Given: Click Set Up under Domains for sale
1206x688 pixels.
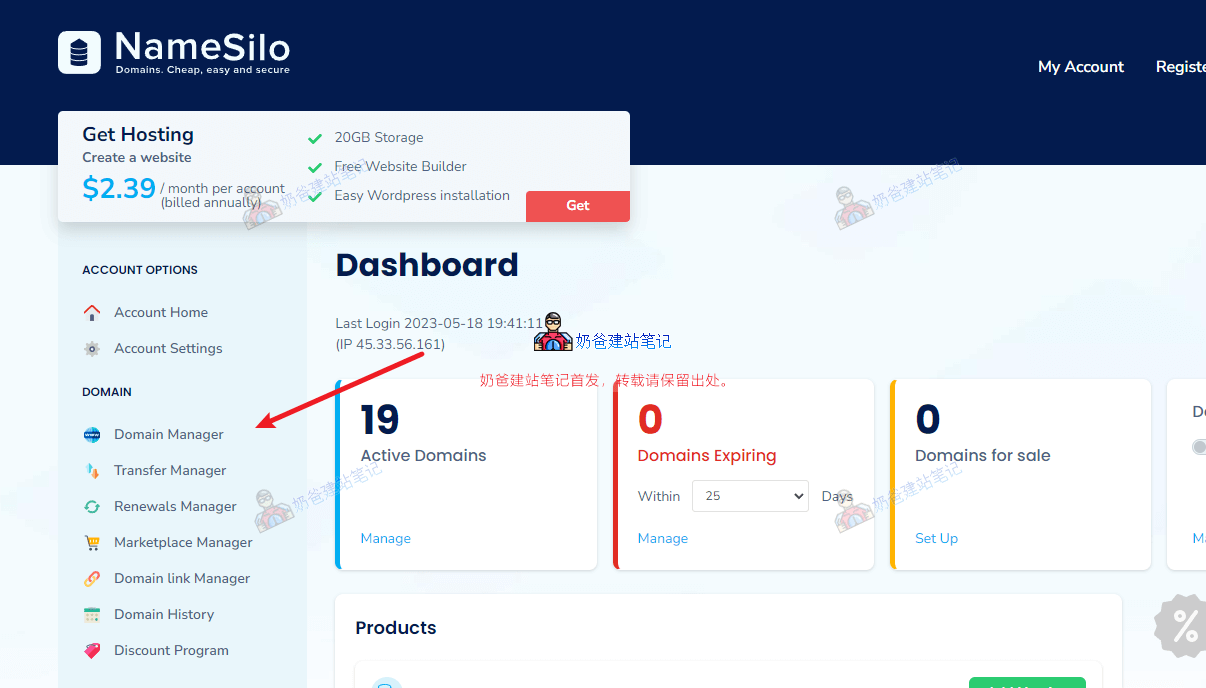Looking at the screenshot, I should (x=936, y=539).
